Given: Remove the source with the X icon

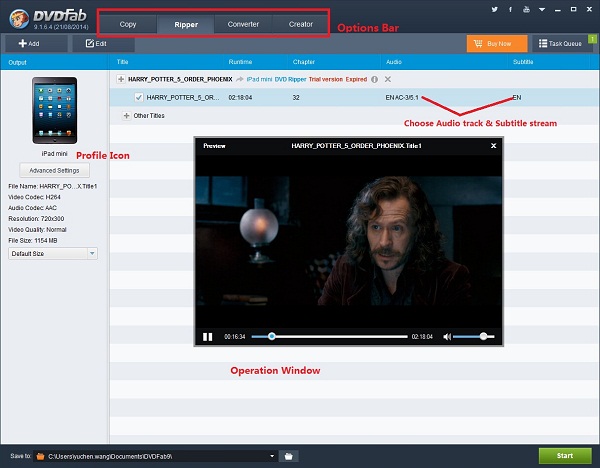Looking at the screenshot, I should (388, 79).
